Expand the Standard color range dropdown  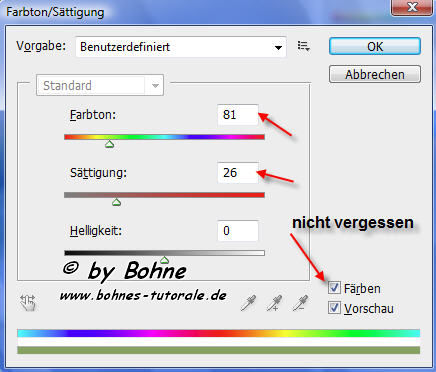(100, 85)
